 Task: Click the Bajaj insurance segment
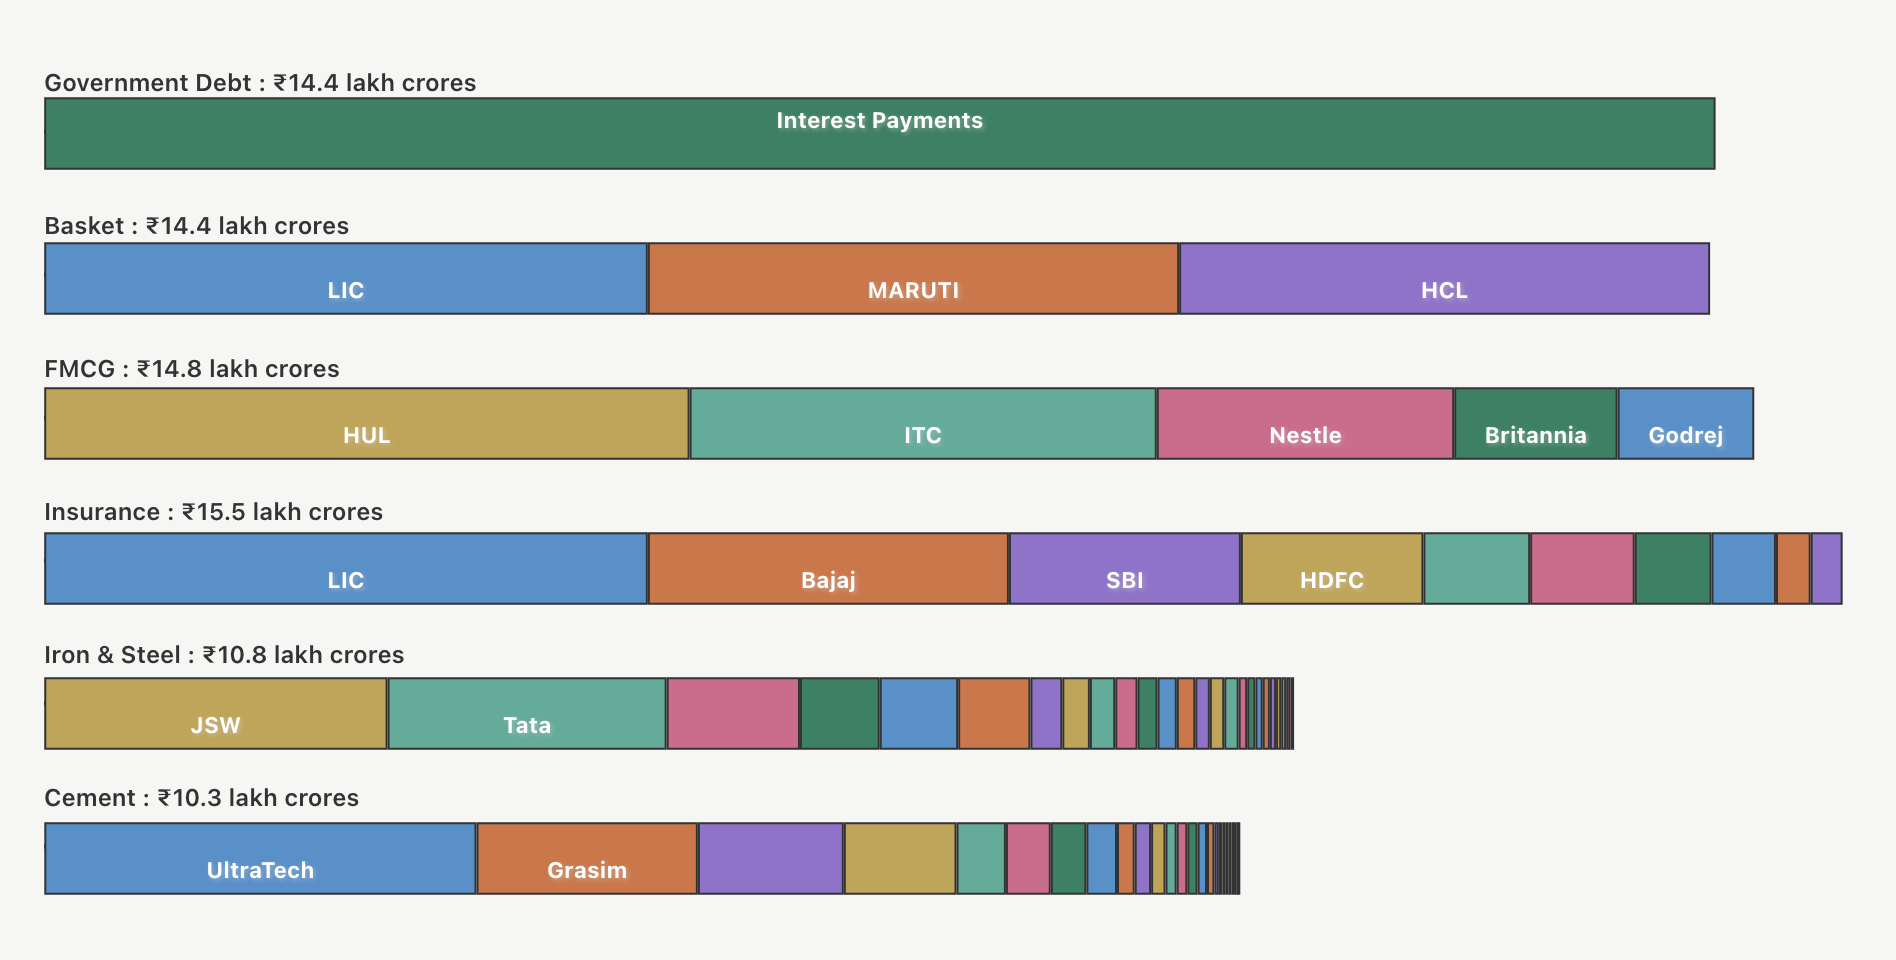click(828, 569)
